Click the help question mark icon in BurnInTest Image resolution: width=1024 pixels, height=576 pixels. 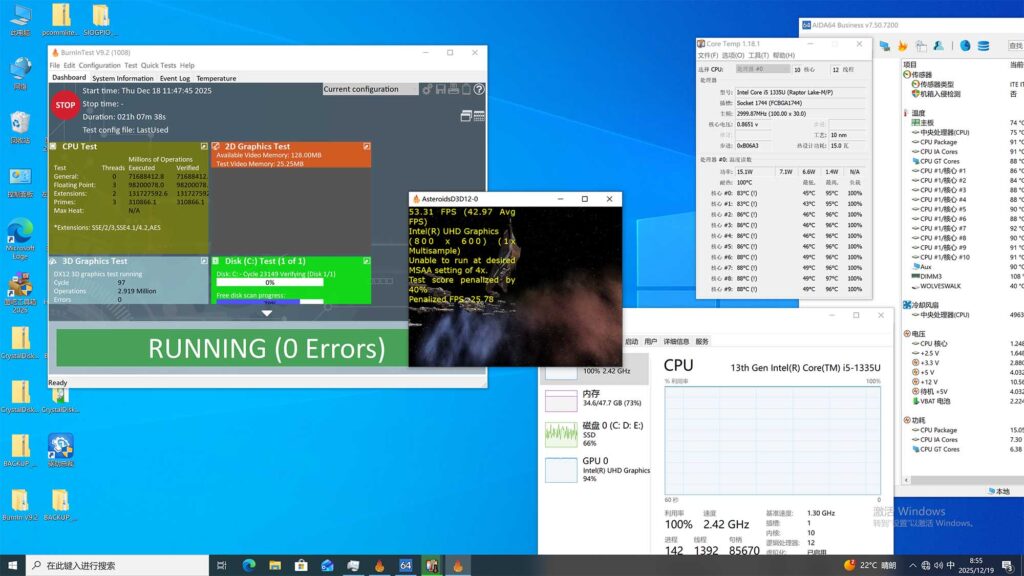coord(479,89)
